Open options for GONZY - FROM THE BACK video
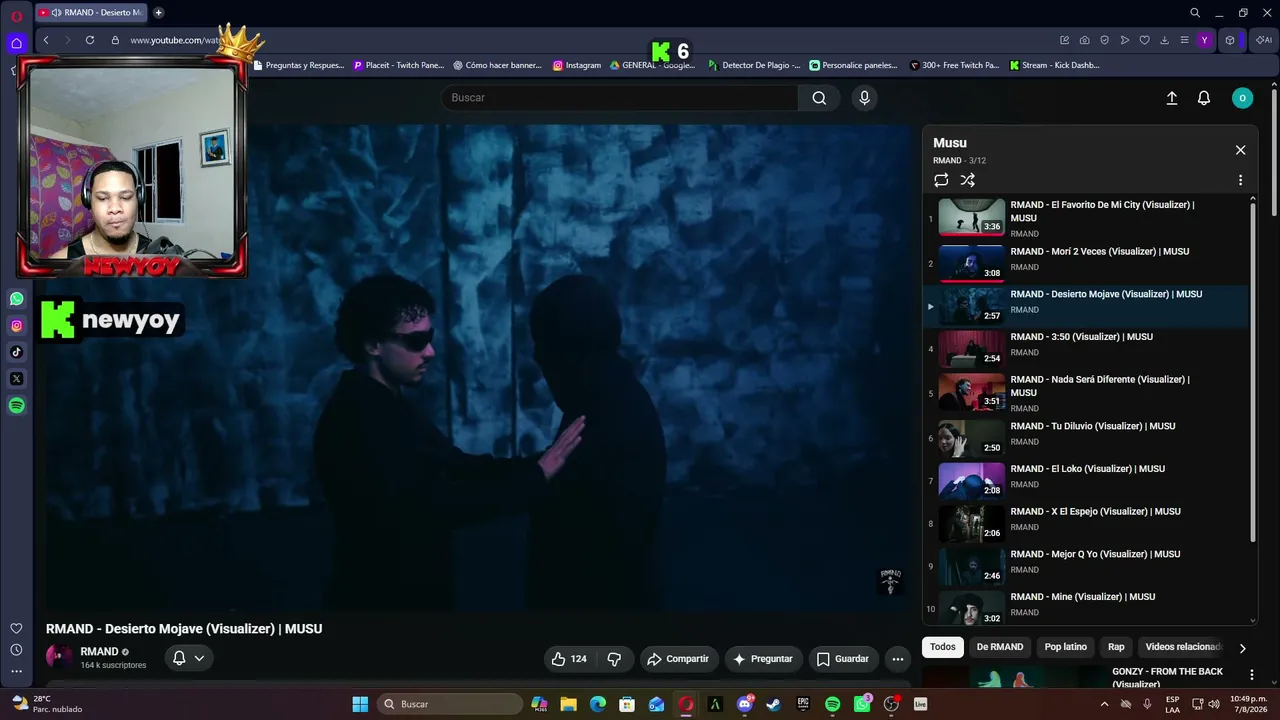The width and height of the screenshot is (1280, 720). 1251,675
